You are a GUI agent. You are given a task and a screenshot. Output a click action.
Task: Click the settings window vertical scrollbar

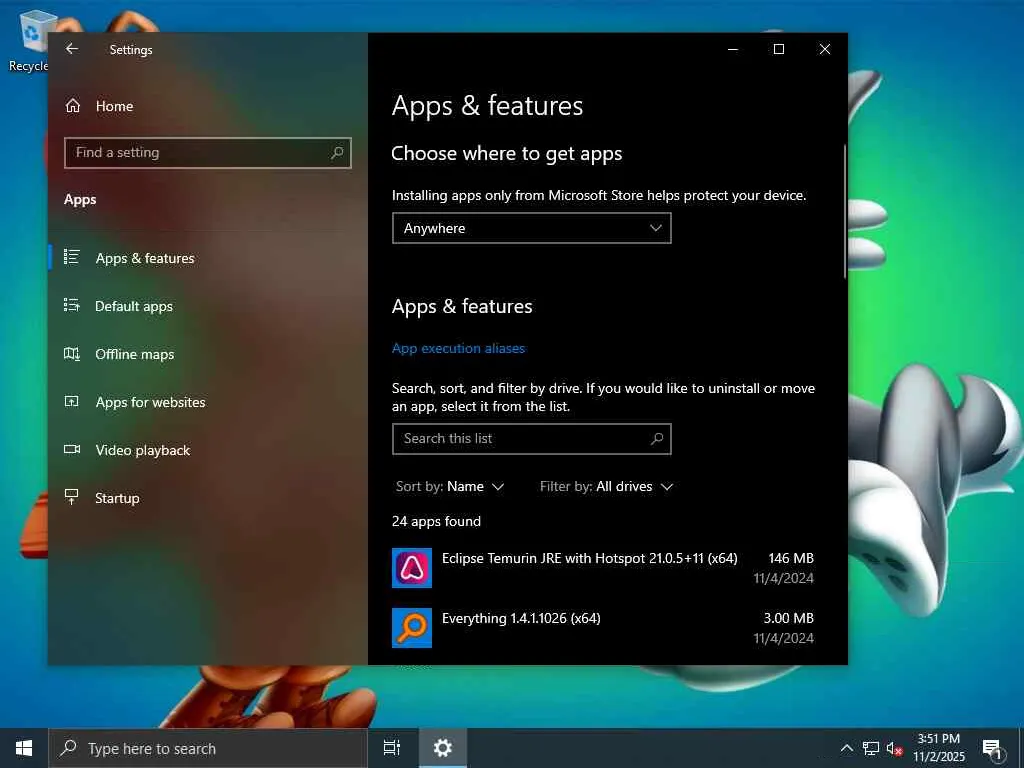tap(844, 212)
